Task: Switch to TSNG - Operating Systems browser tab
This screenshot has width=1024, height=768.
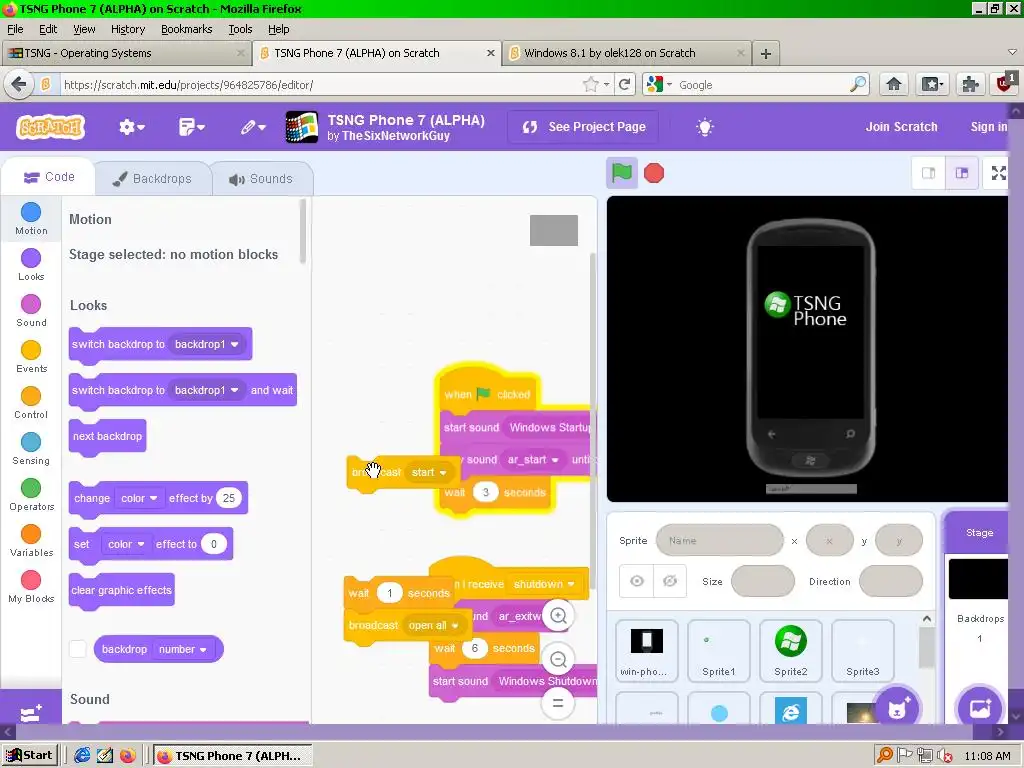Action: (125, 53)
